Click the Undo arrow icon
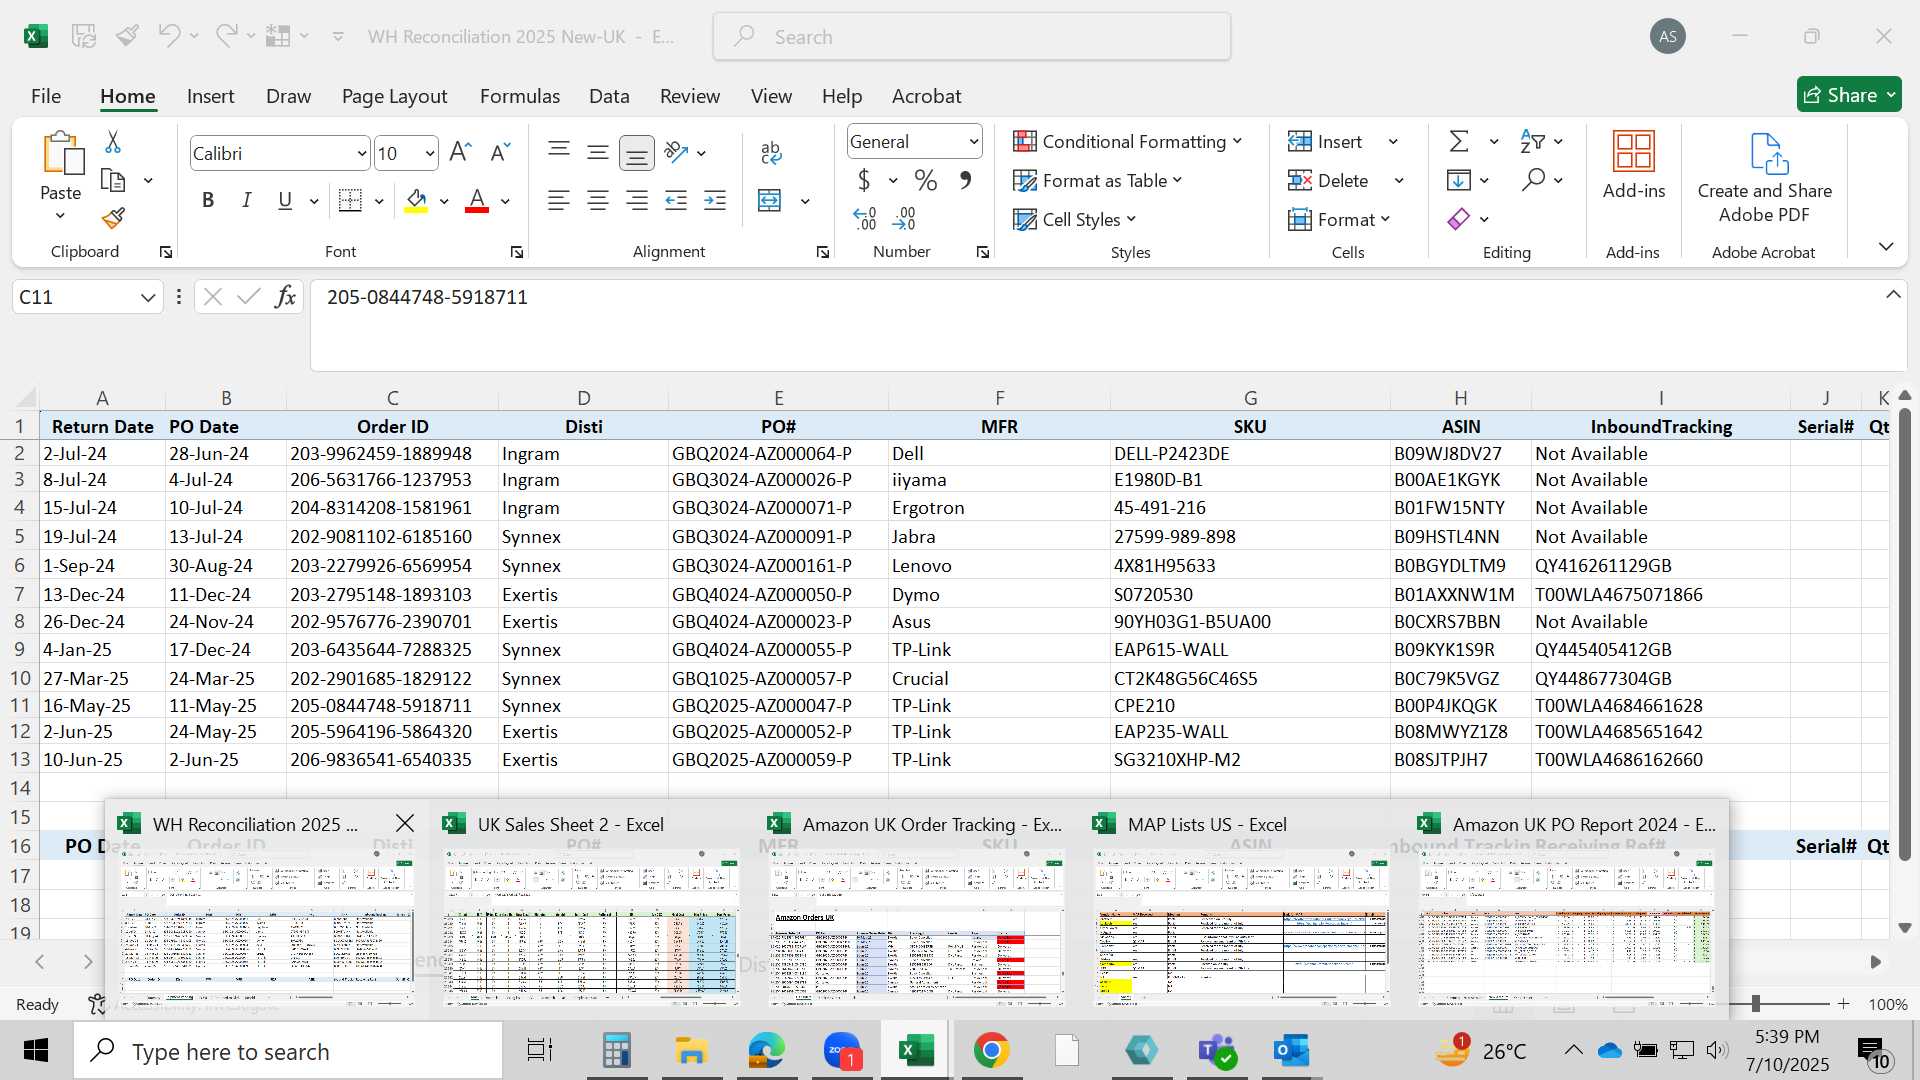 (x=168, y=36)
